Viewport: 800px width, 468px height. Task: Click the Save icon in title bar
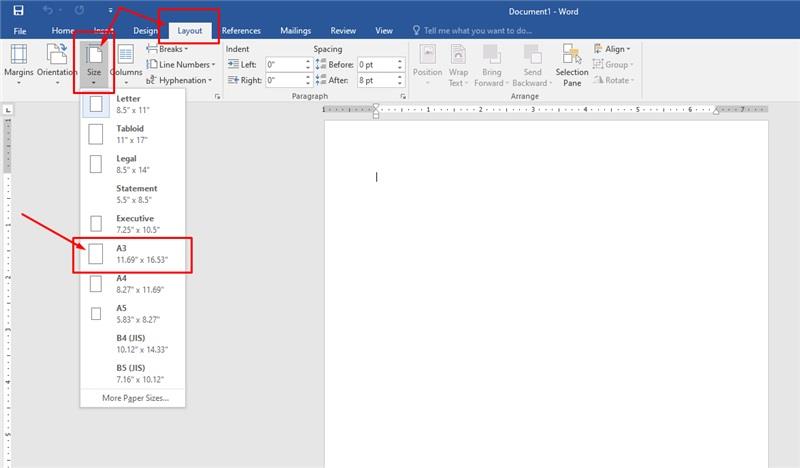[17, 9]
